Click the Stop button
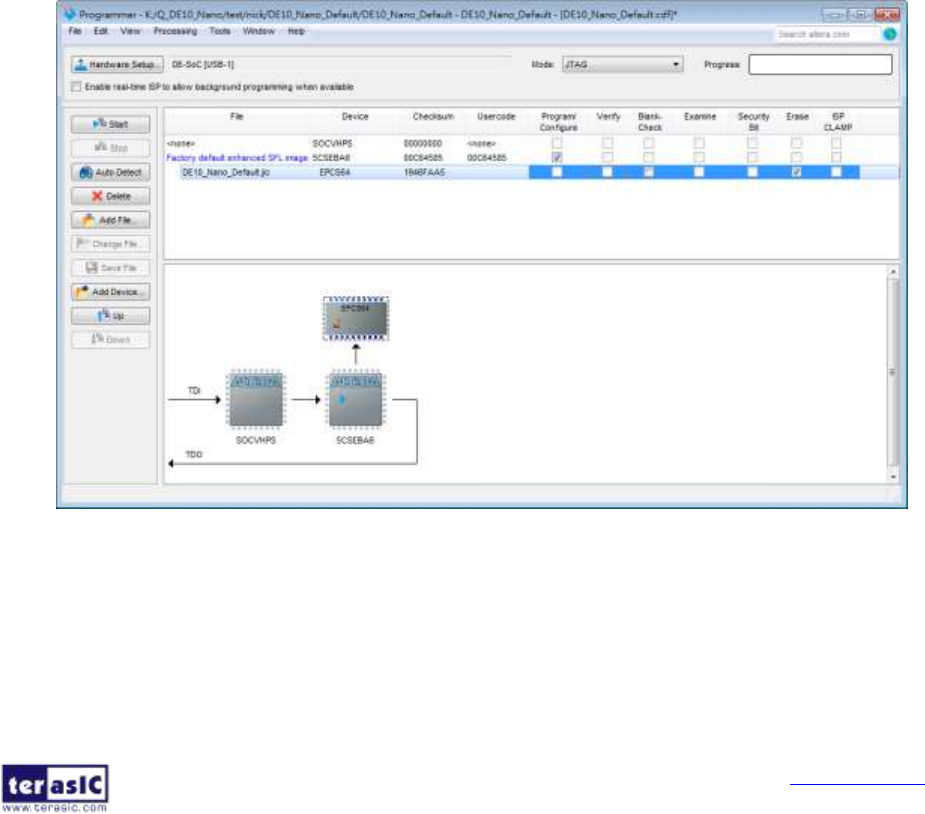The width and height of the screenshot is (925, 814). pos(110,148)
